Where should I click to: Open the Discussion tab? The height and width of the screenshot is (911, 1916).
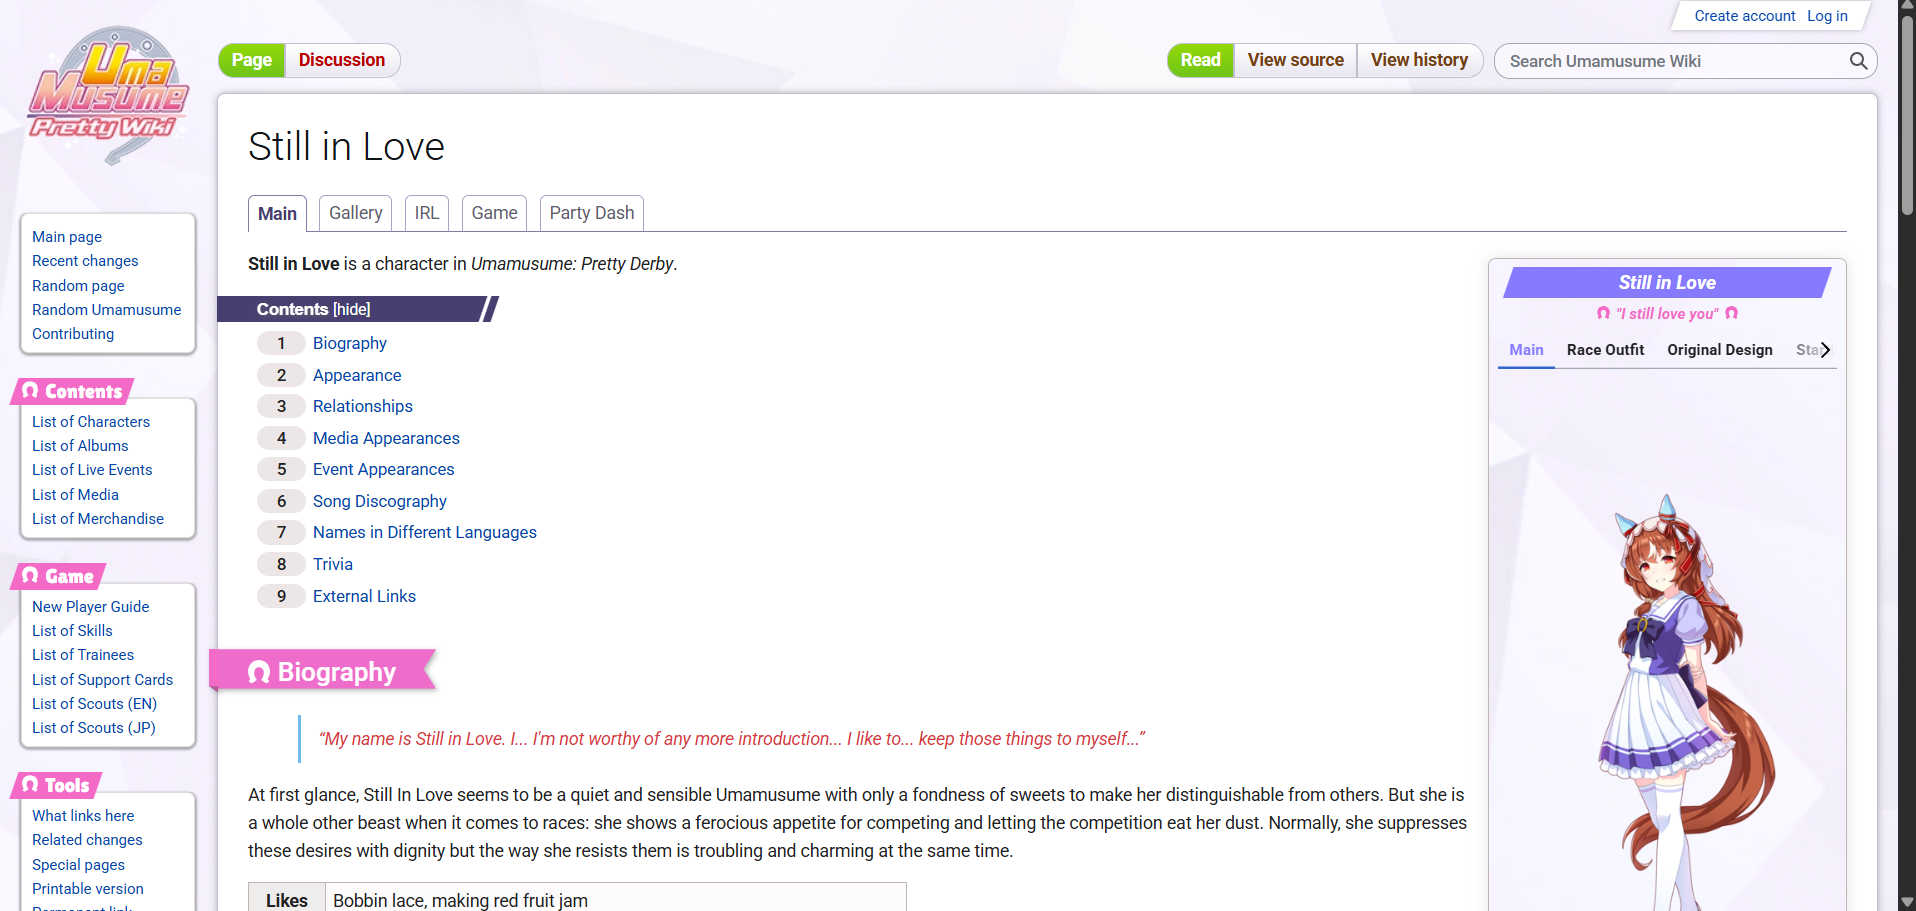tap(342, 60)
